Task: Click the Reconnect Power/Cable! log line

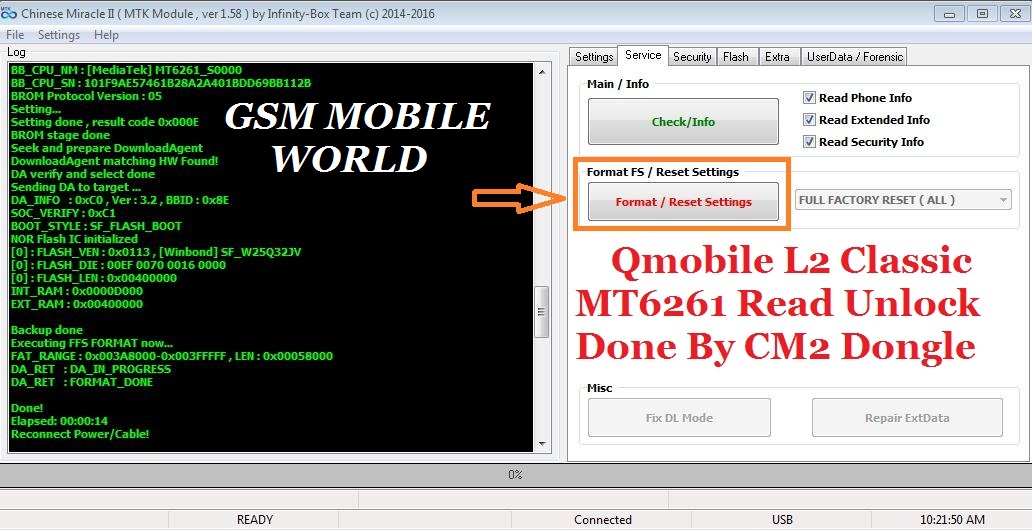Action: click(80, 435)
